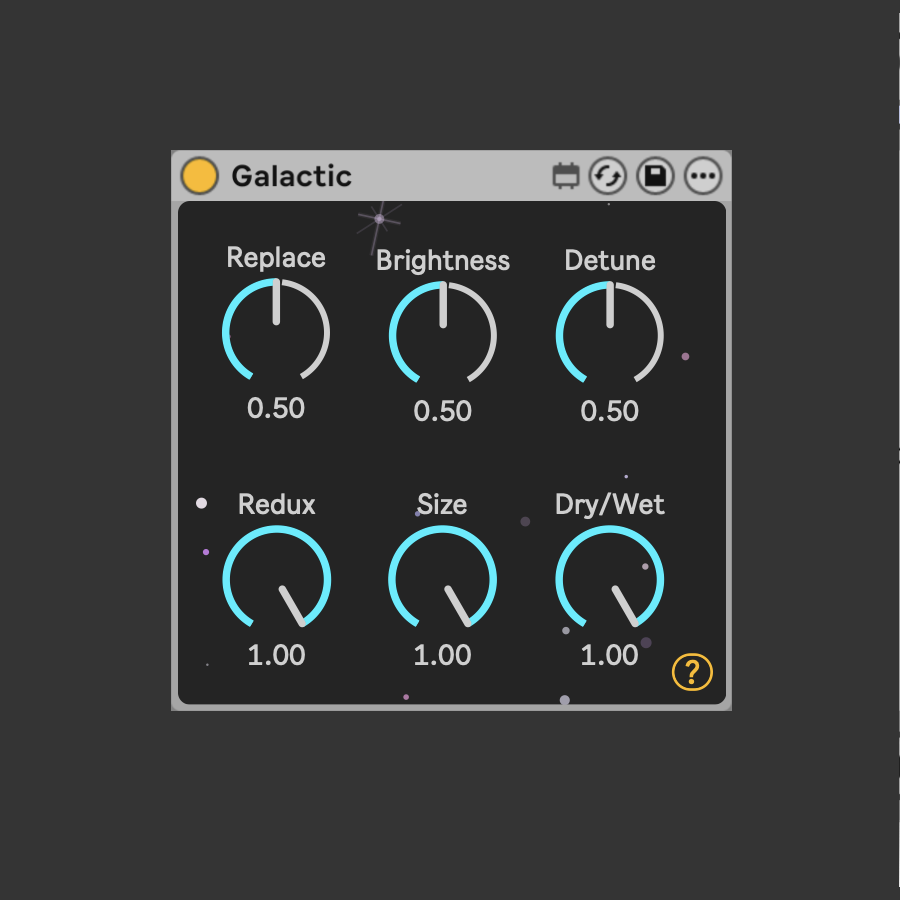The image size is (900, 900).
Task: Select the Dry/Wet value field showing 1.00
Action: tap(609, 655)
